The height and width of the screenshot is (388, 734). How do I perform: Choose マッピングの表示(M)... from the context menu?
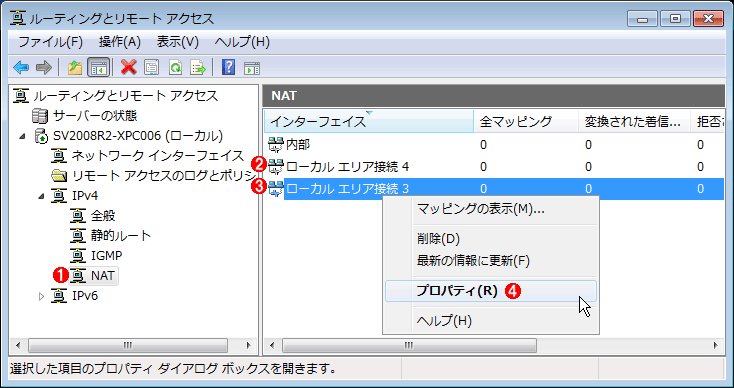tap(491, 209)
